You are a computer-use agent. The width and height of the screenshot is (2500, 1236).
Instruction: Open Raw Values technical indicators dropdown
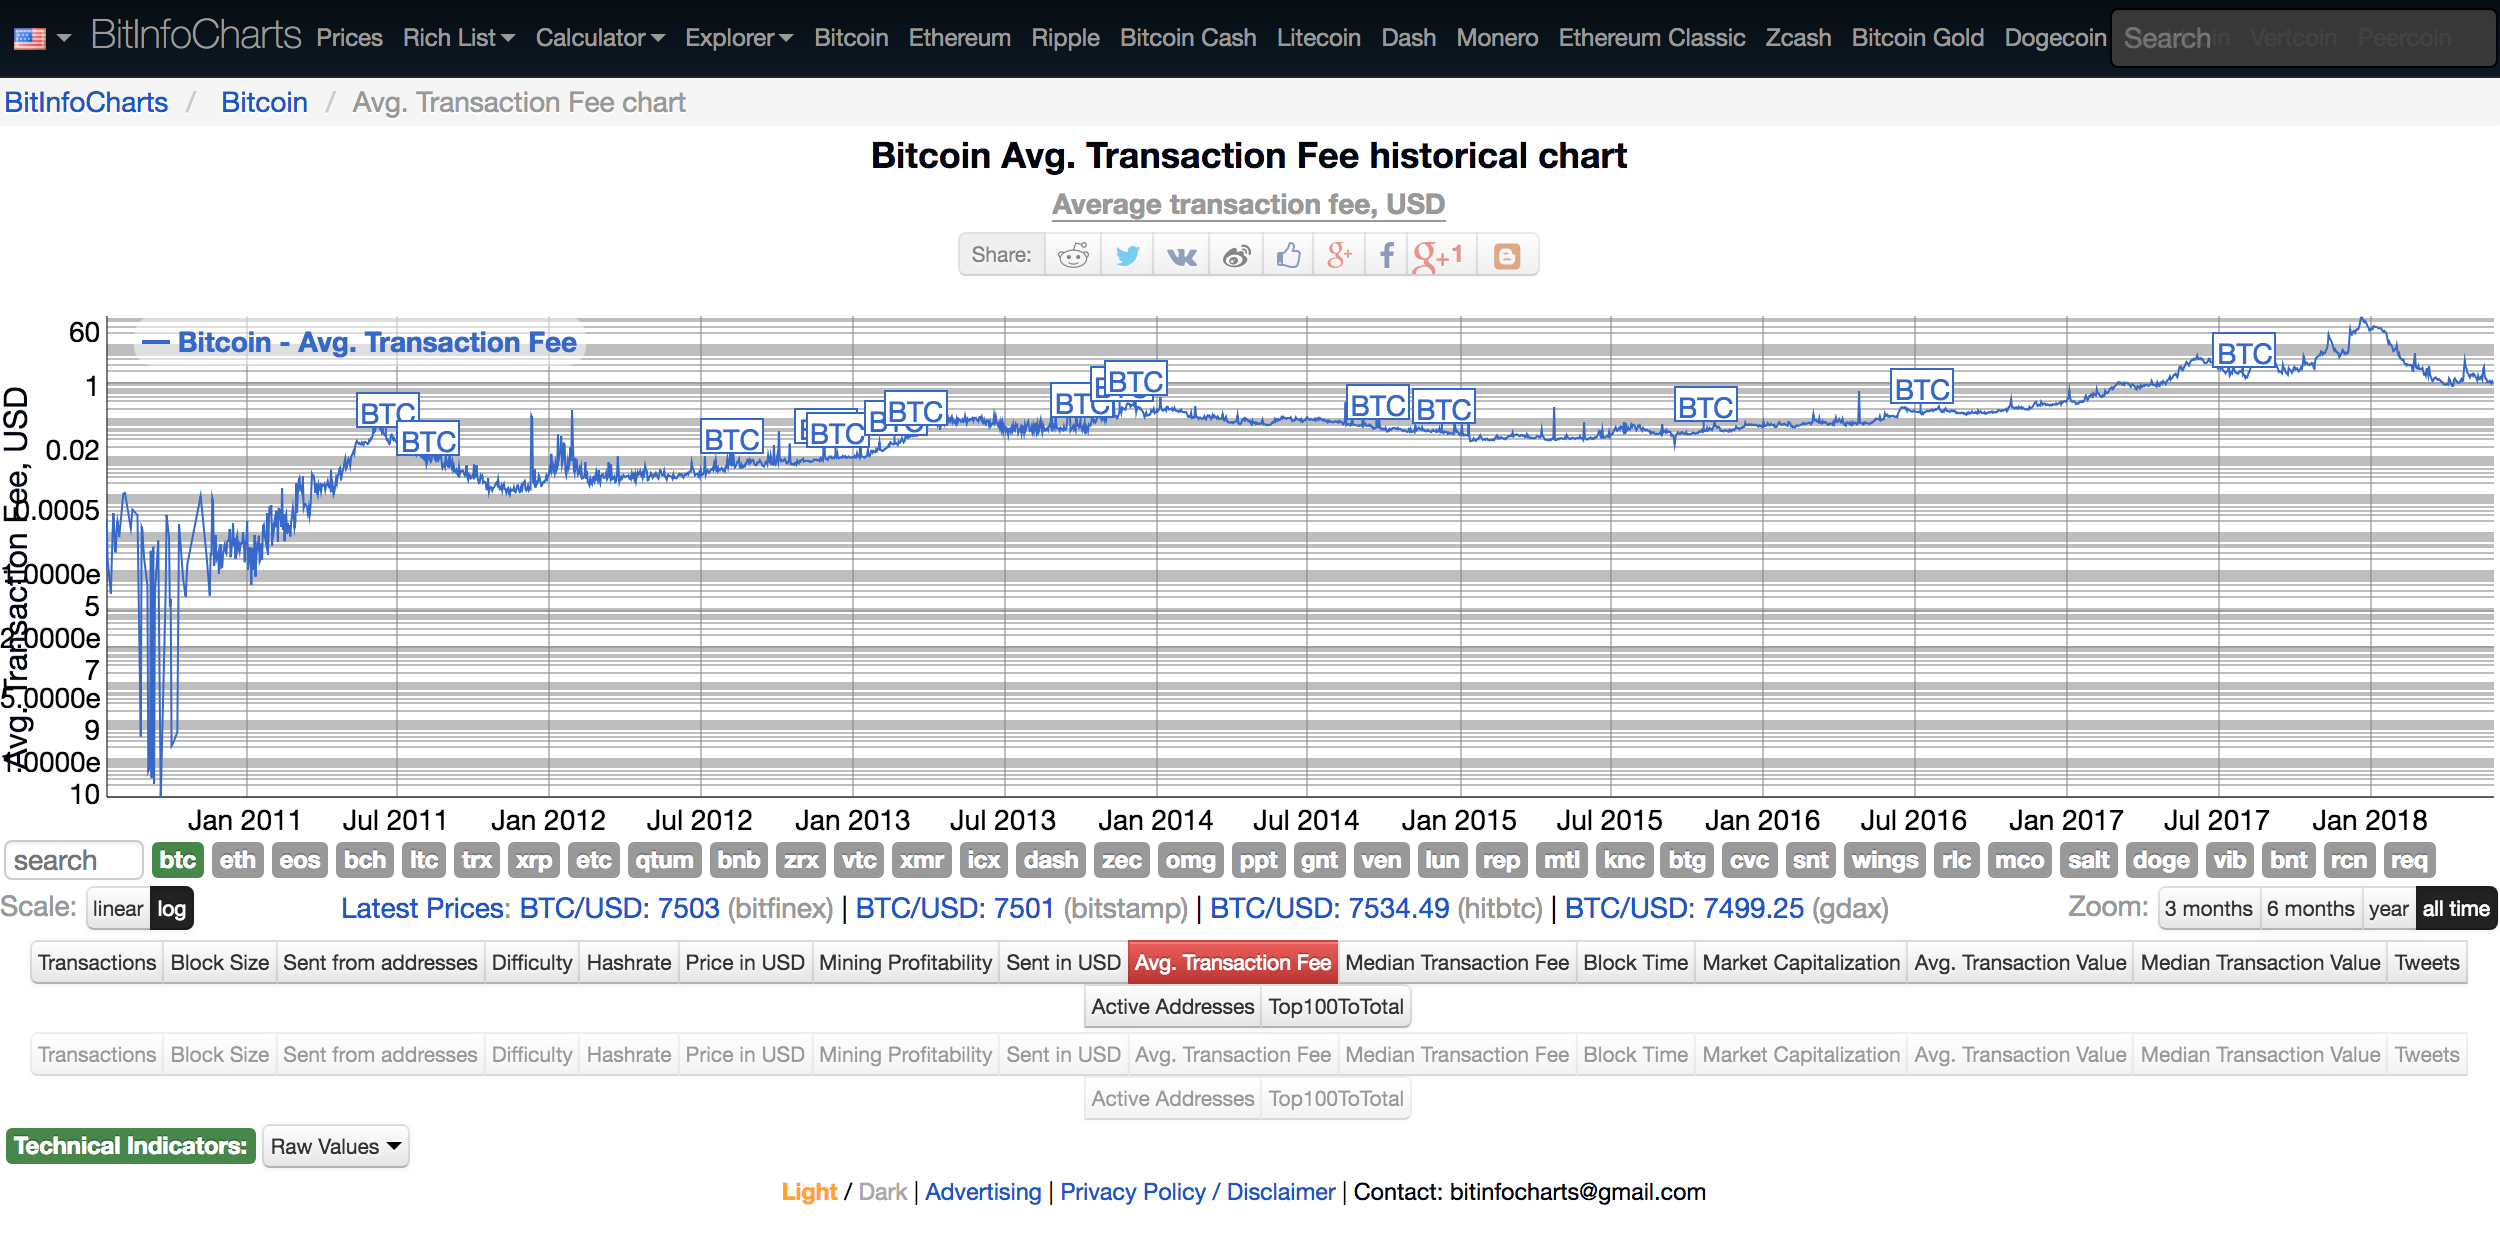coord(335,1146)
